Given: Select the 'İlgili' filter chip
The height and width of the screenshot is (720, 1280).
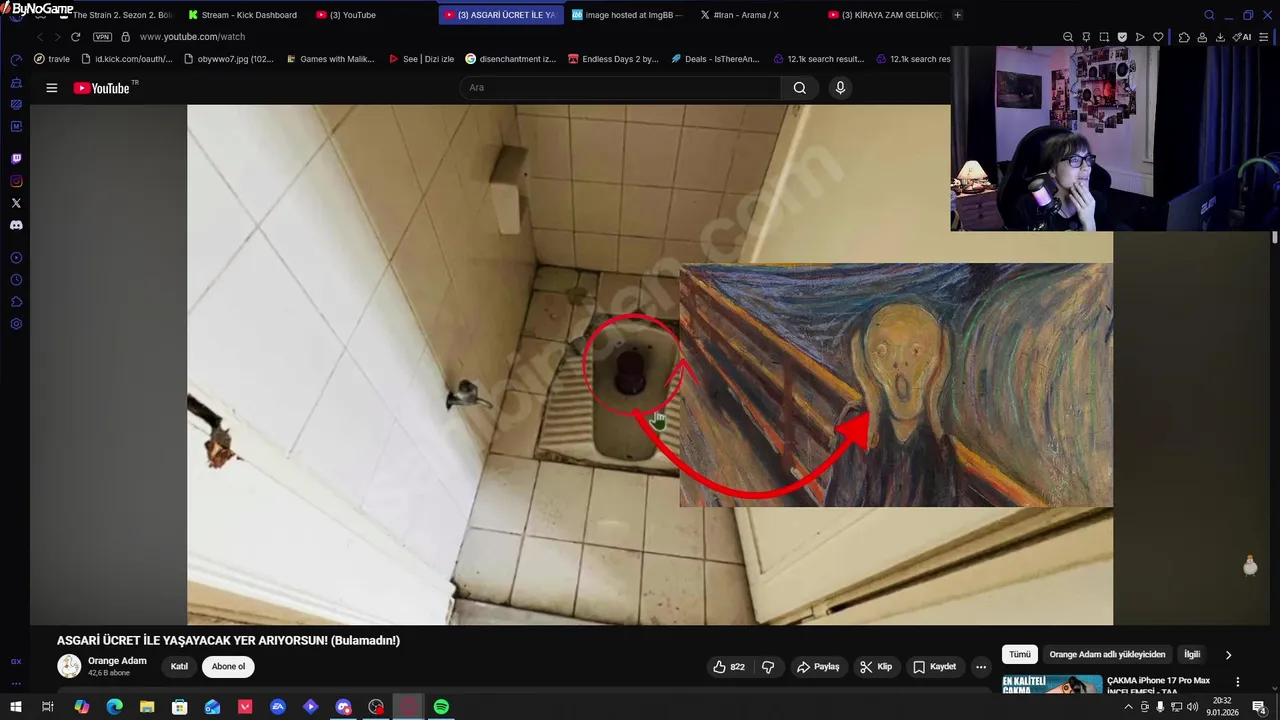Looking at the screenshot, I should click(1192, 655).
